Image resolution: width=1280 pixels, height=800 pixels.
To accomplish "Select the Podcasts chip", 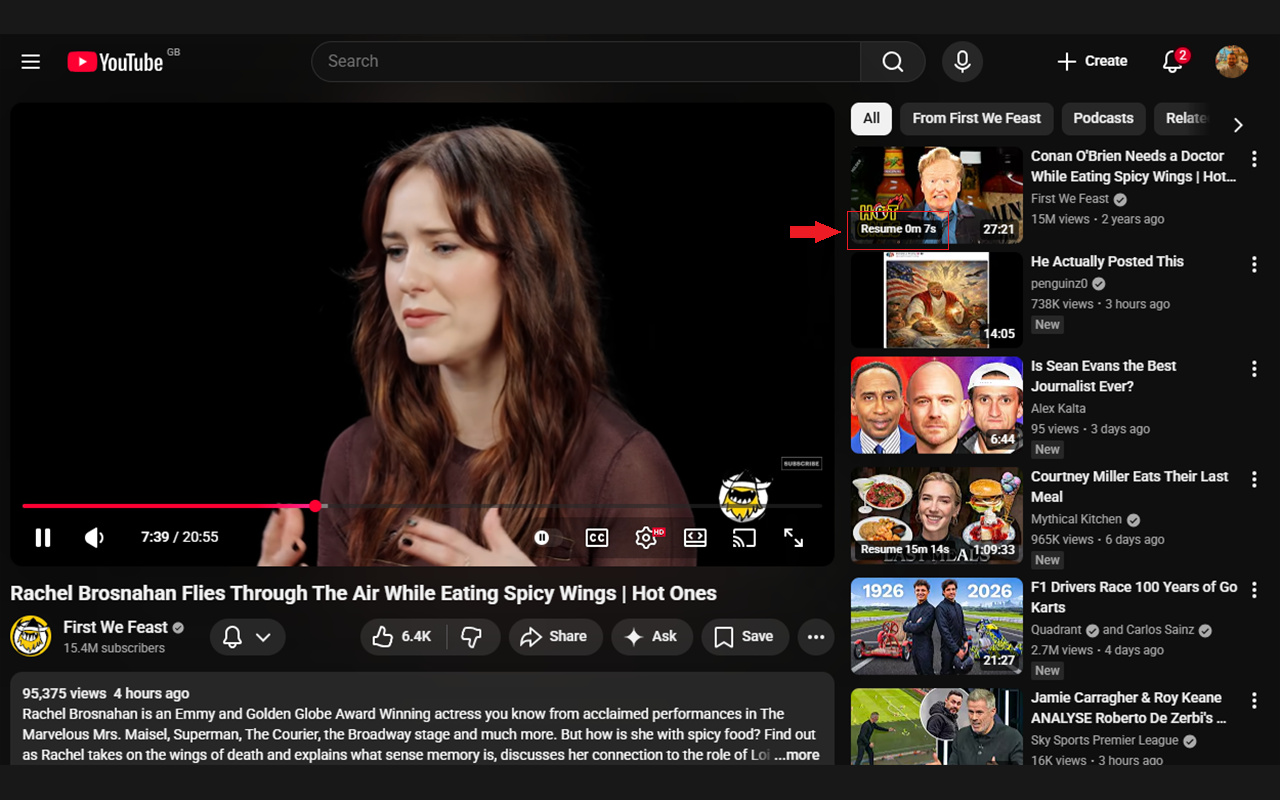I will coord(1103,118).
